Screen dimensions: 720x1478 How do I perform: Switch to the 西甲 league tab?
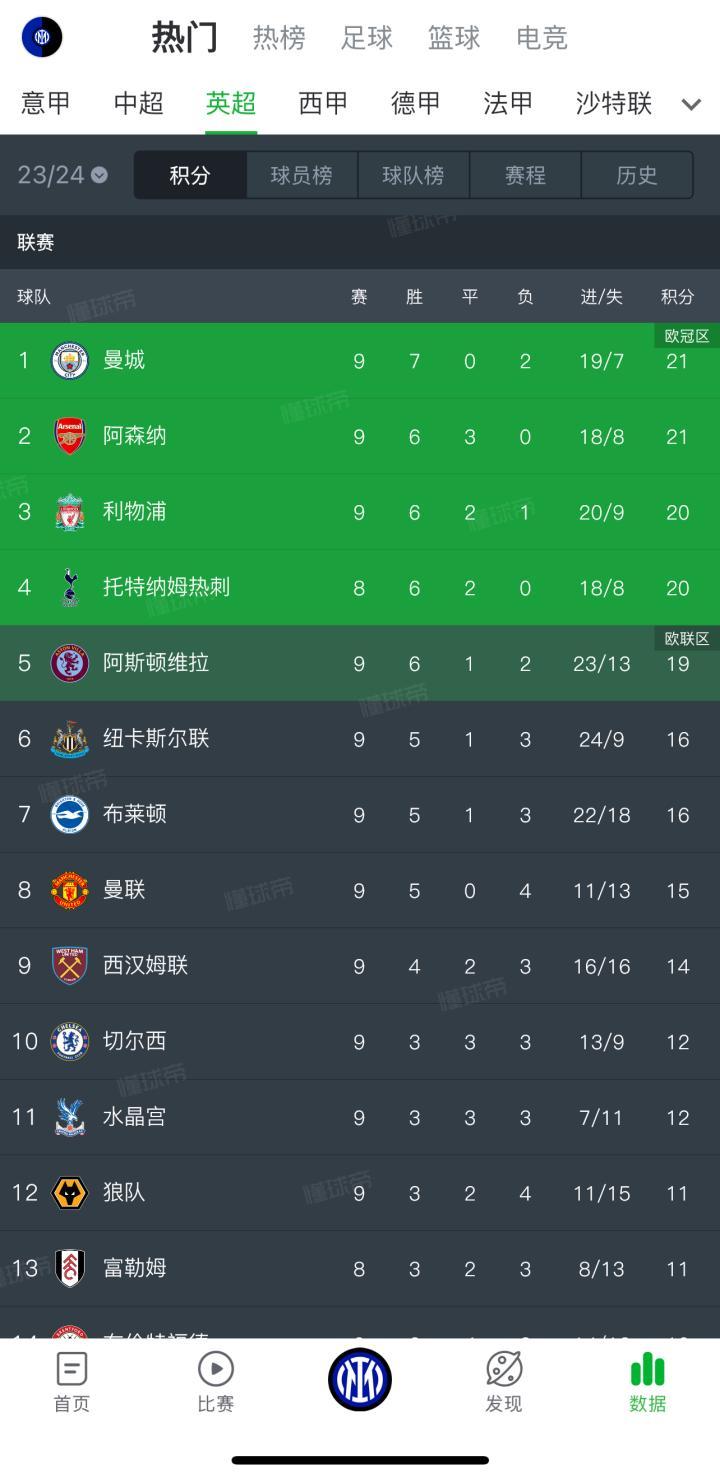pos(323,103)
